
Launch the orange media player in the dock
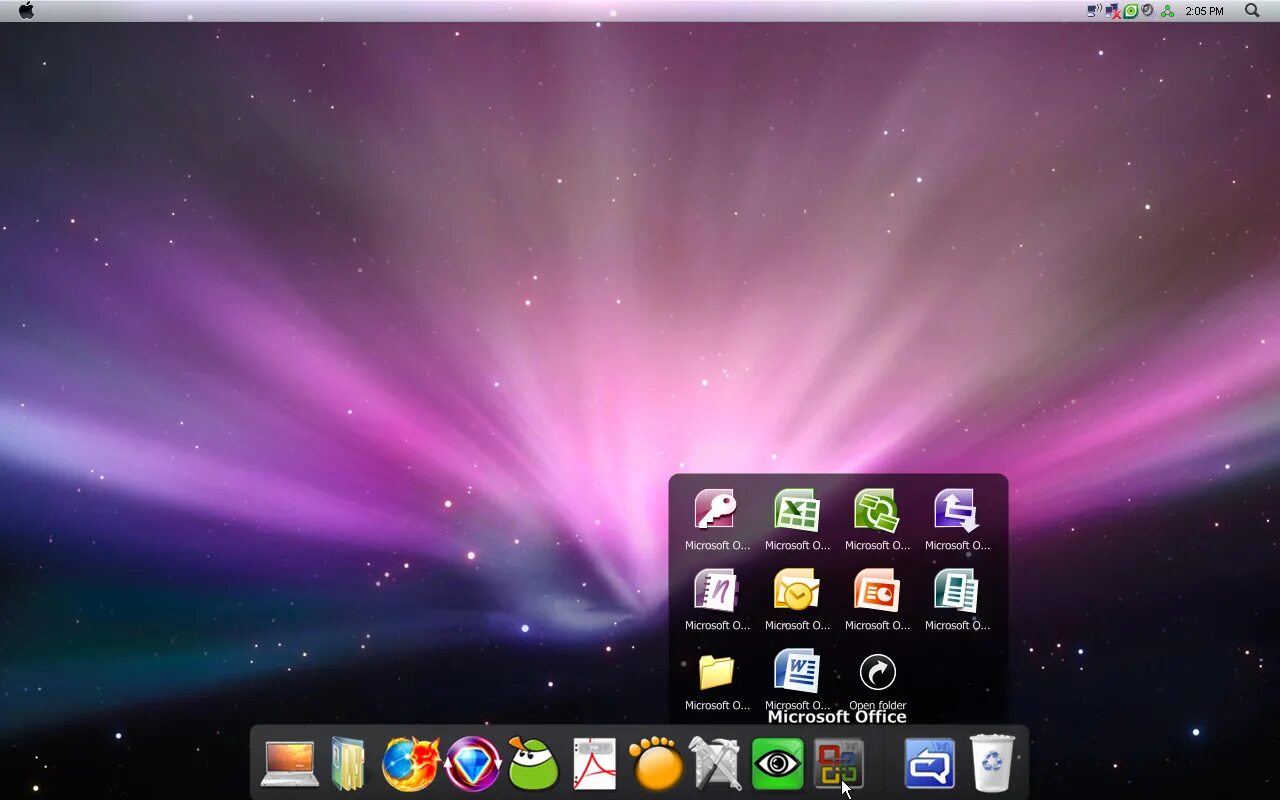point(656,765)
